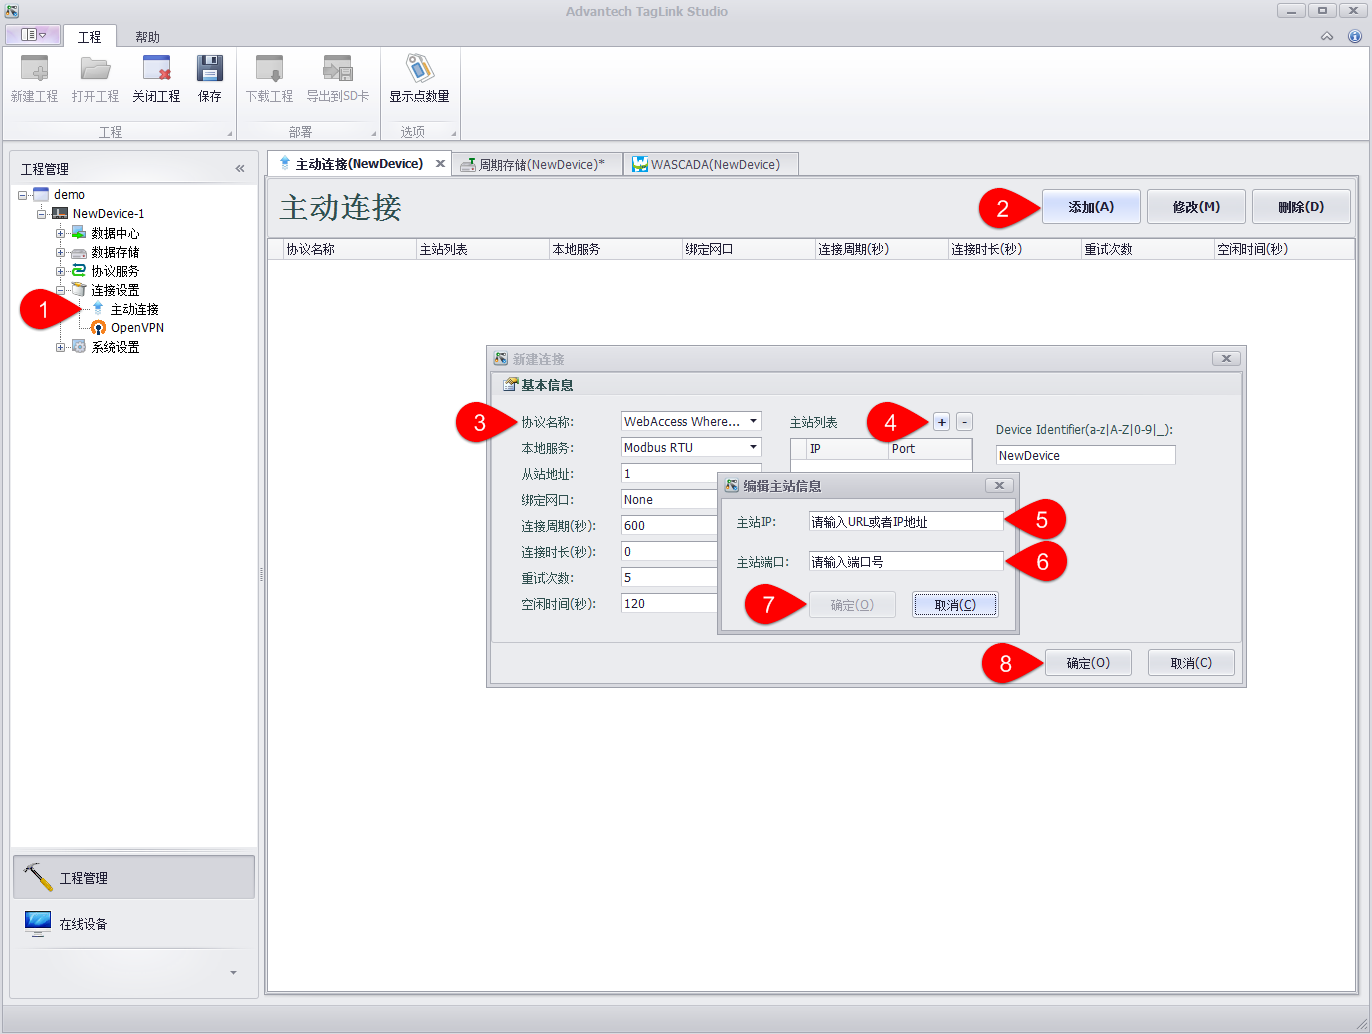Click the blue info help icon

pyautogui.click(x=1355, y=36)
